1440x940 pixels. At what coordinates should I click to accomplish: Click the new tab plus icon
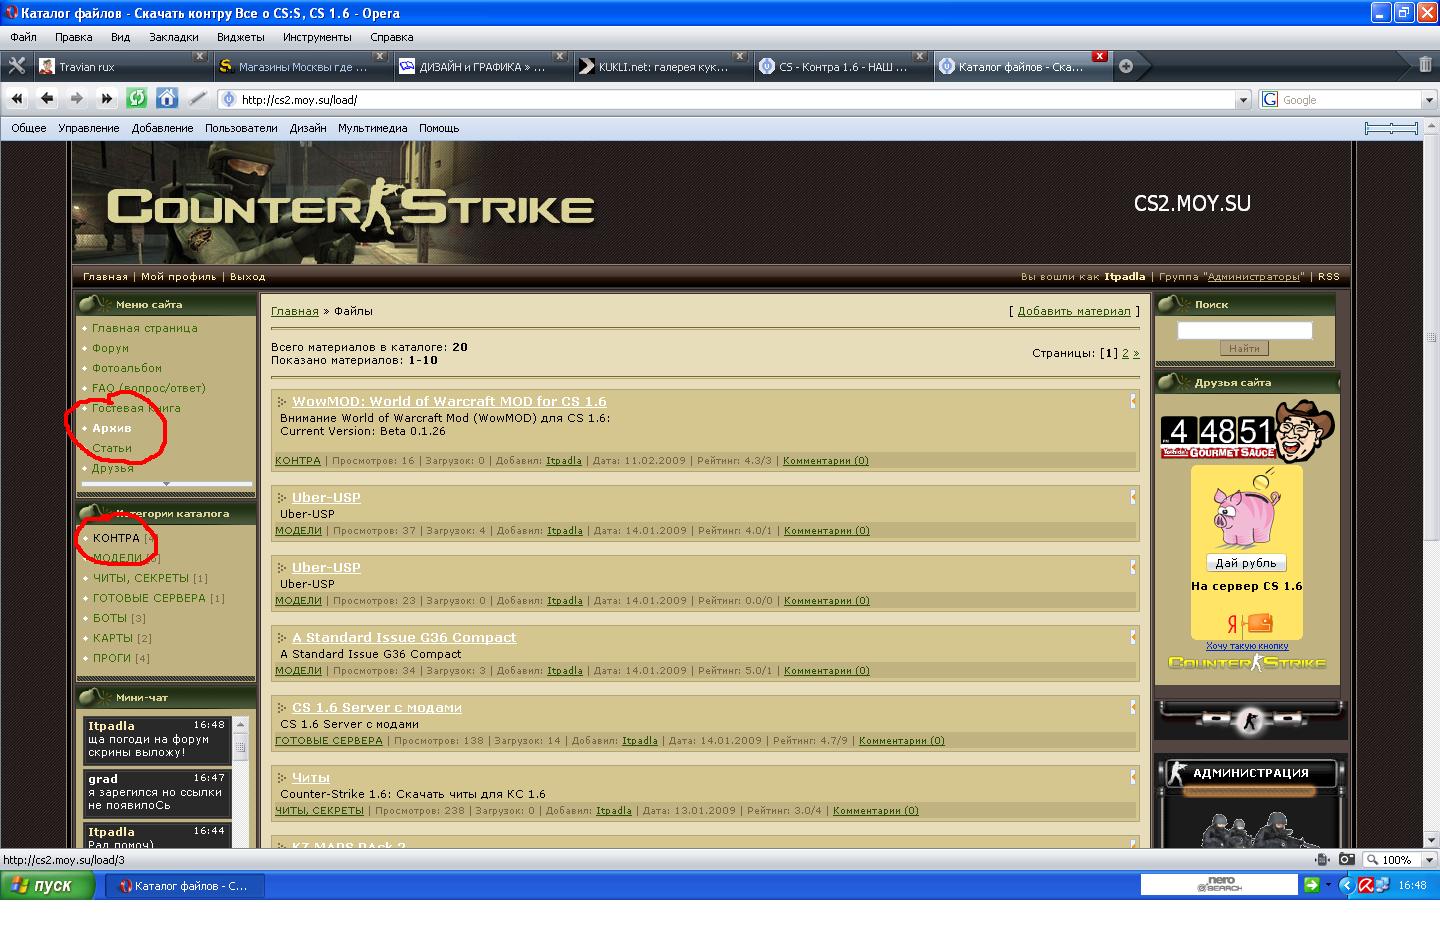coord(1126,66)
